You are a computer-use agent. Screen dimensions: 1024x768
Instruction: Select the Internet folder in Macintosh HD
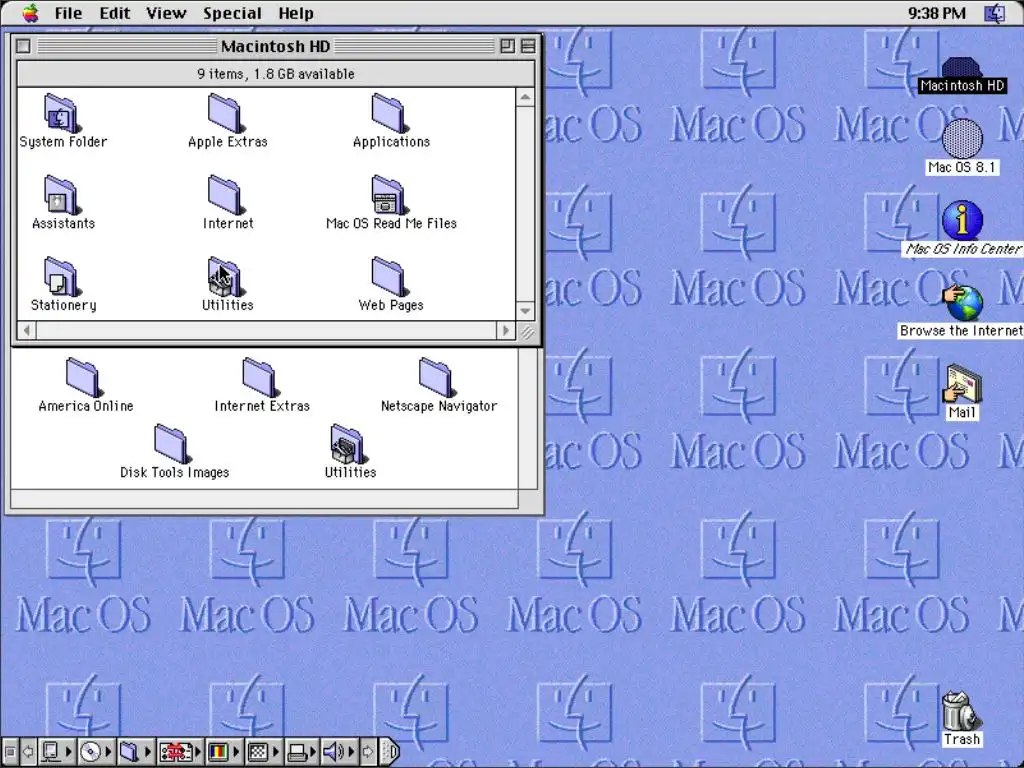(225, 195)
